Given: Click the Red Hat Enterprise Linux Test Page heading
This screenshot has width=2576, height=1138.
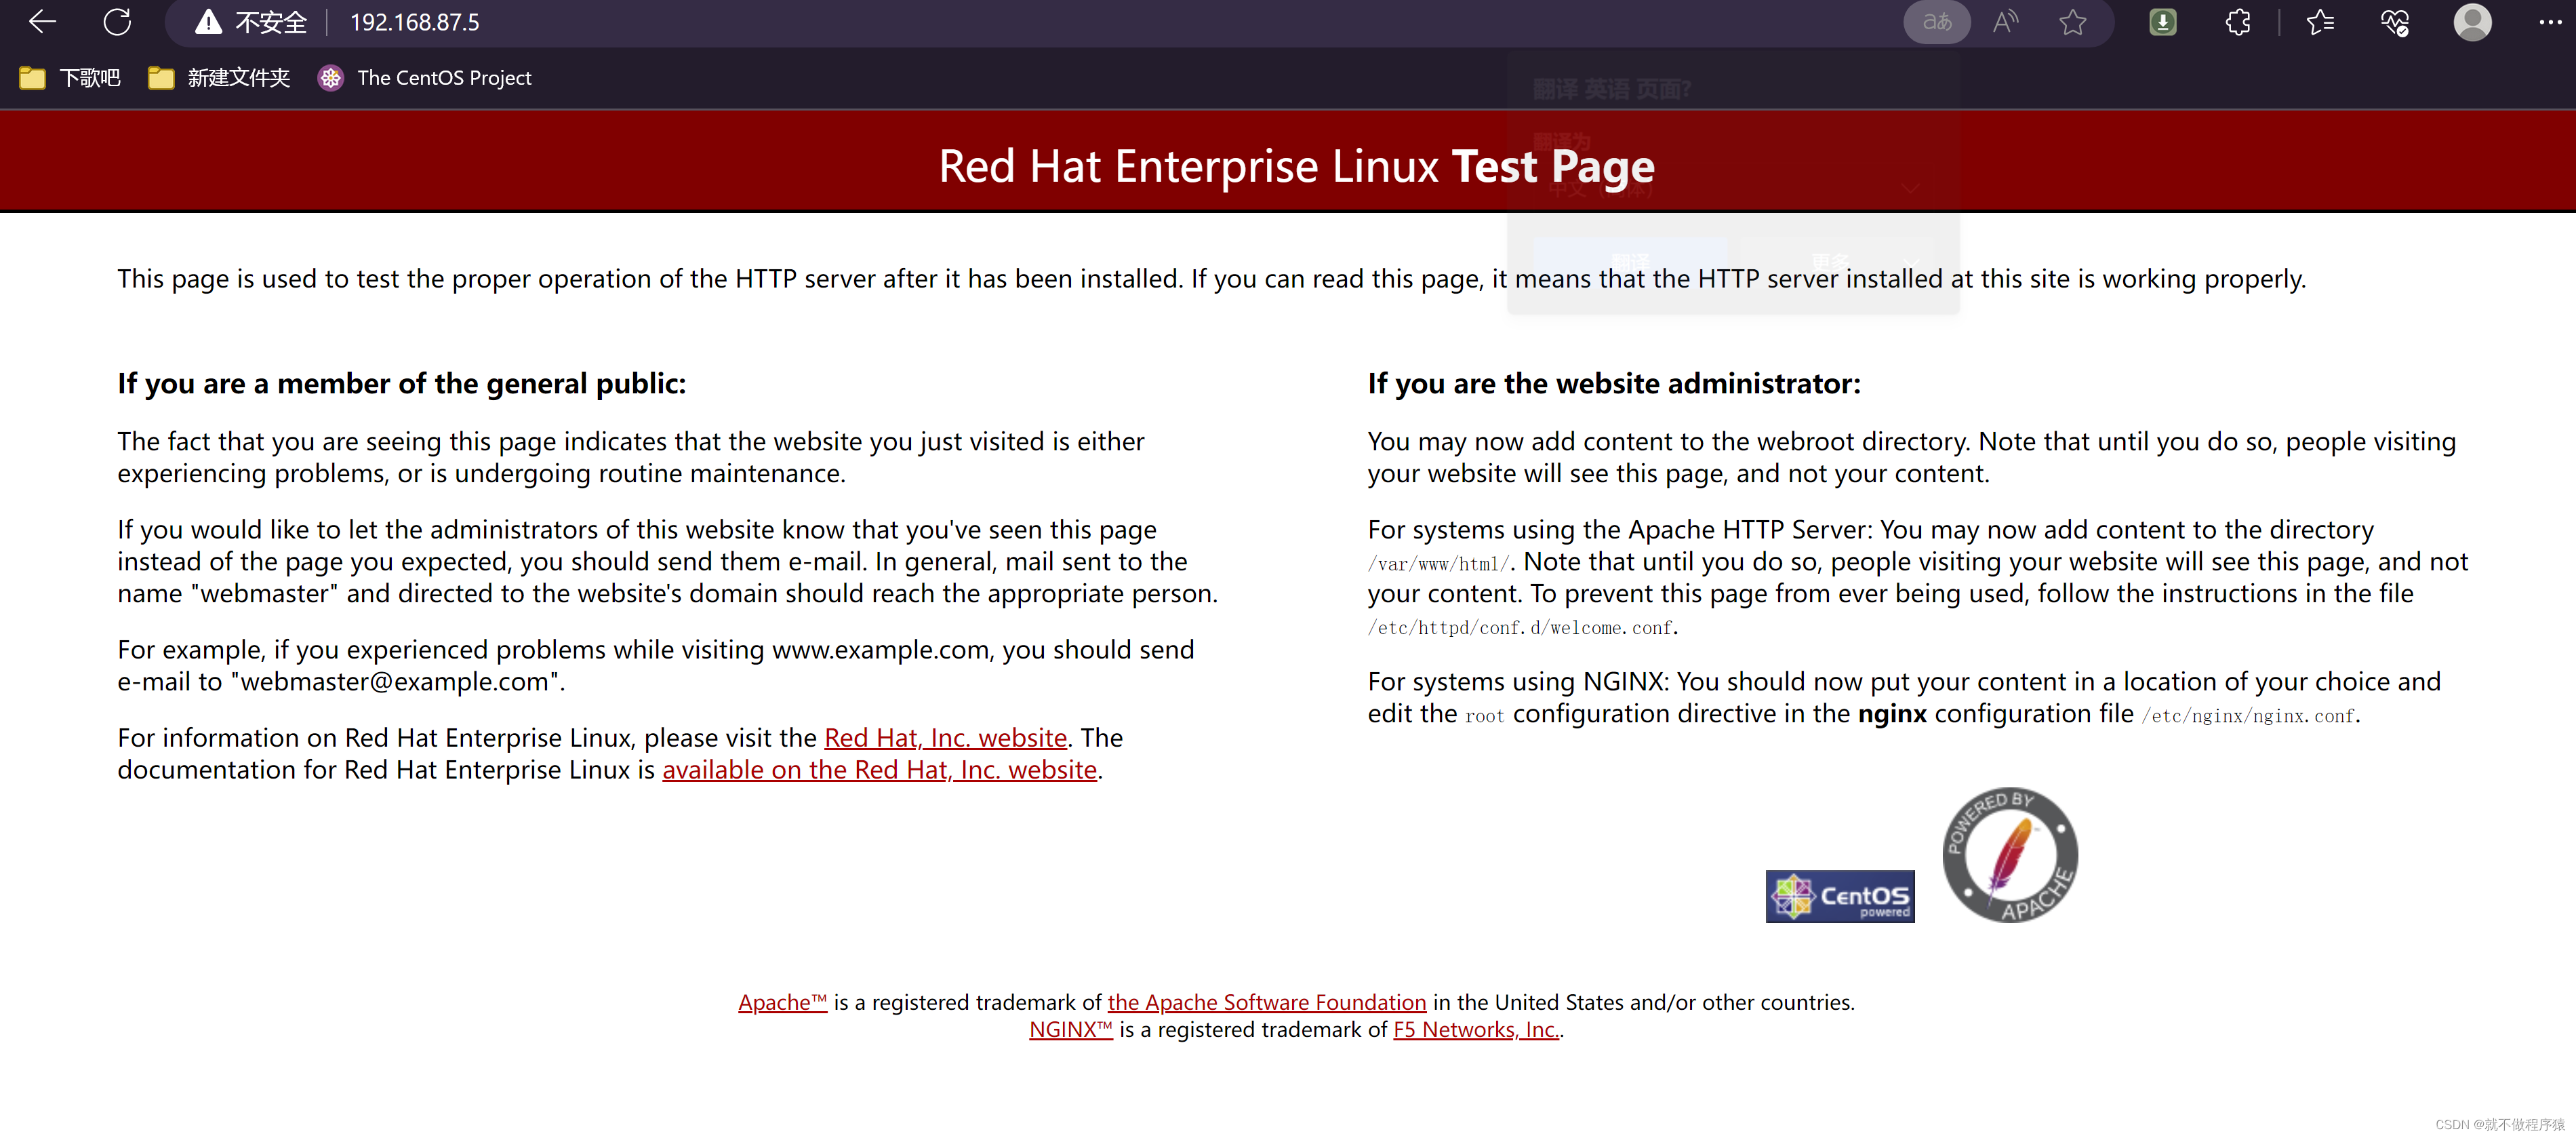Looking at the screenshot, I should tap(1296, 166).
